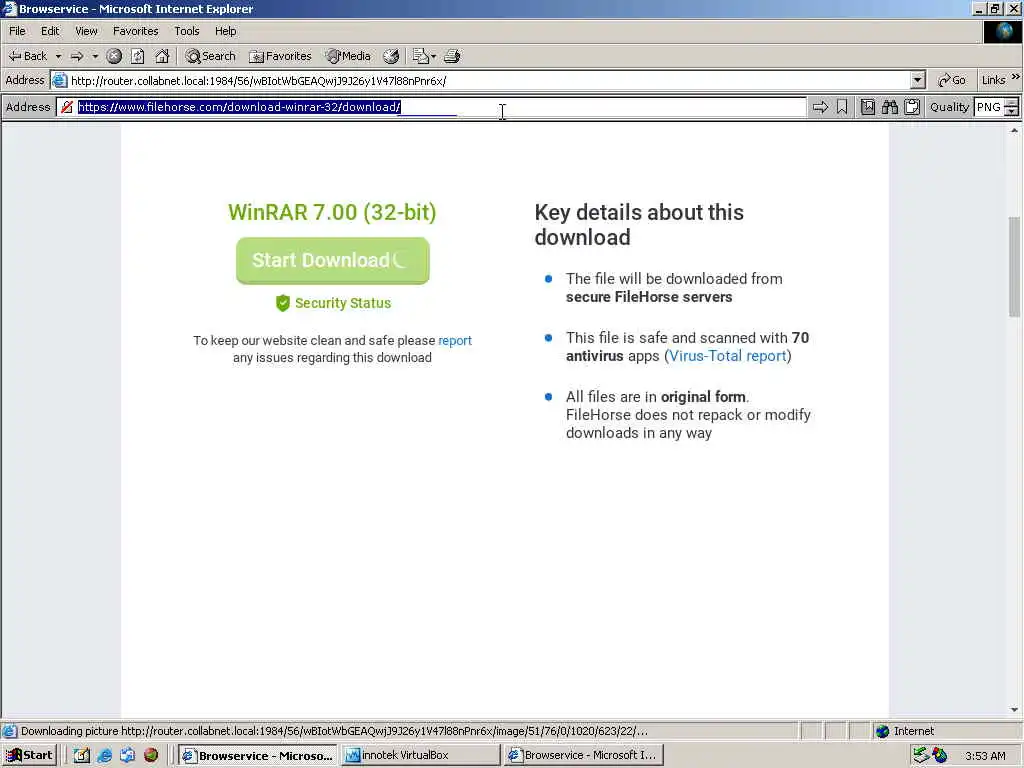Click the report link
This screenshot has height=768, width=1024.
pos(455,340)
